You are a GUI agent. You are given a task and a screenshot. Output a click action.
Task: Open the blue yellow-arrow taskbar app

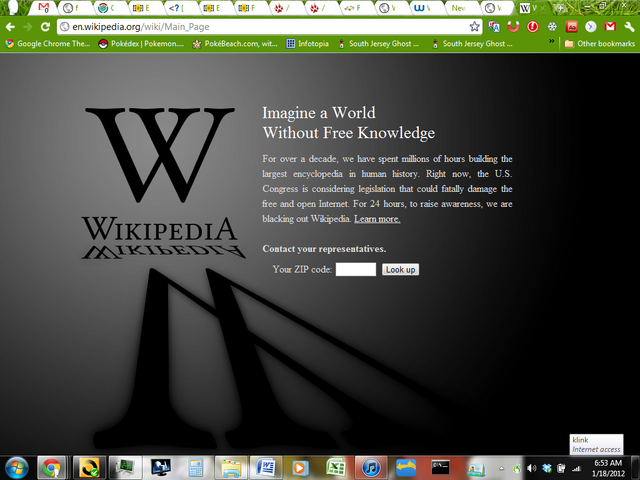click(407, 468)
